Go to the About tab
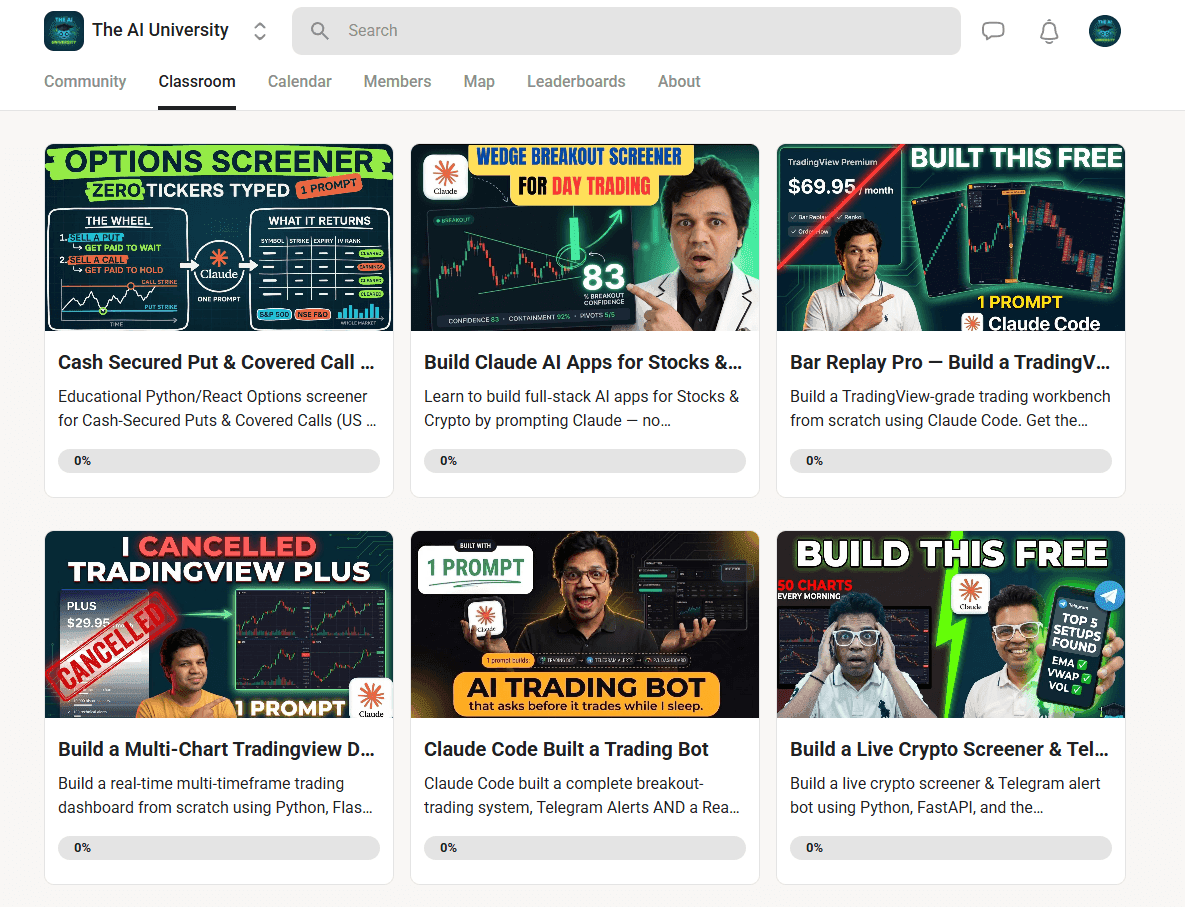This screenshot has height=907, width=1185. 679,82
